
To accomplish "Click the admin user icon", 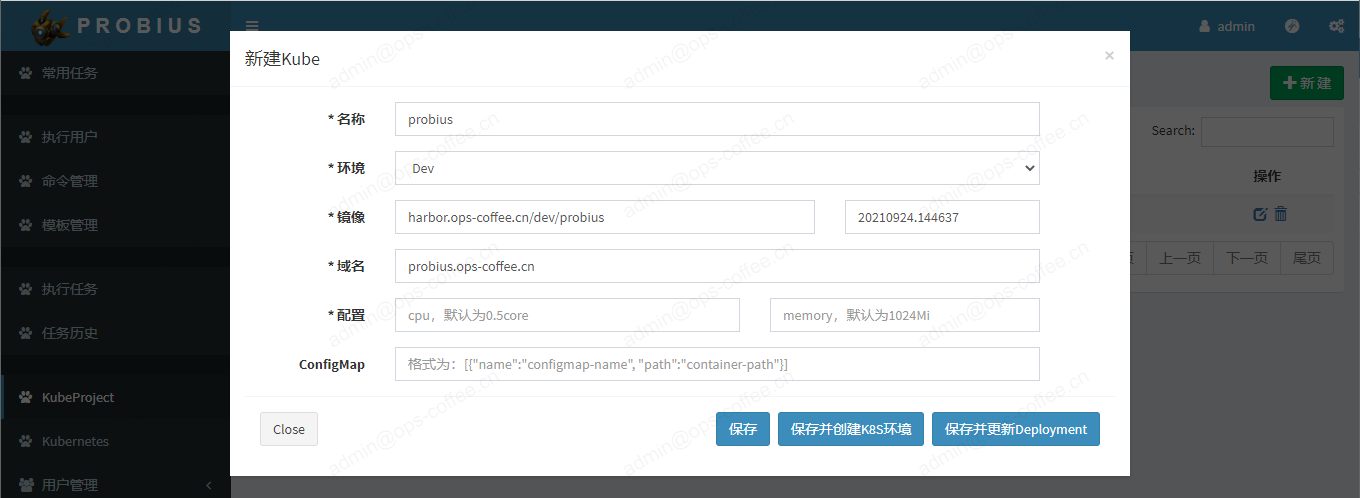I will (x=1204, y=26).
